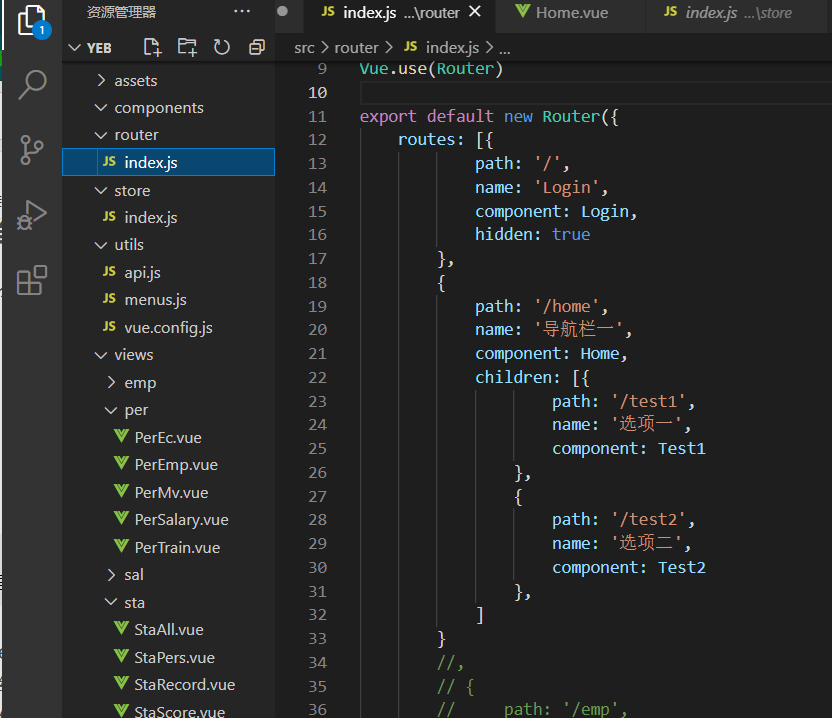
Task: Open vue.config.js file
Action: coord(169,327)
